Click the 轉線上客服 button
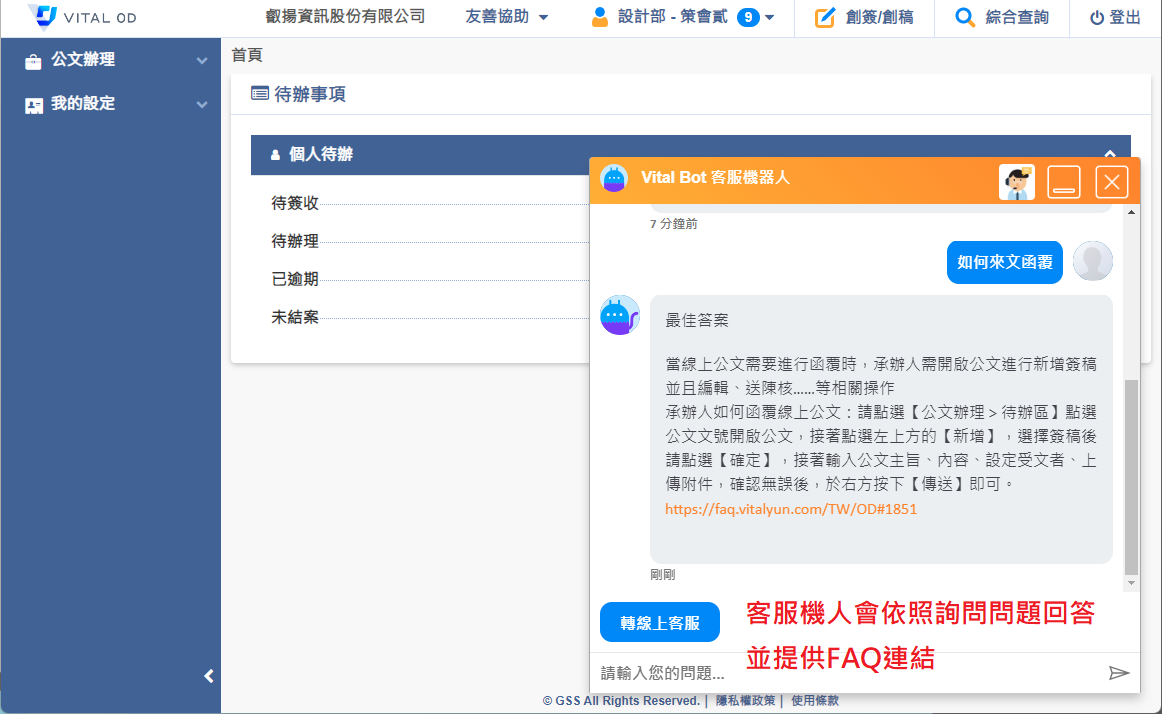 (659, 622)
